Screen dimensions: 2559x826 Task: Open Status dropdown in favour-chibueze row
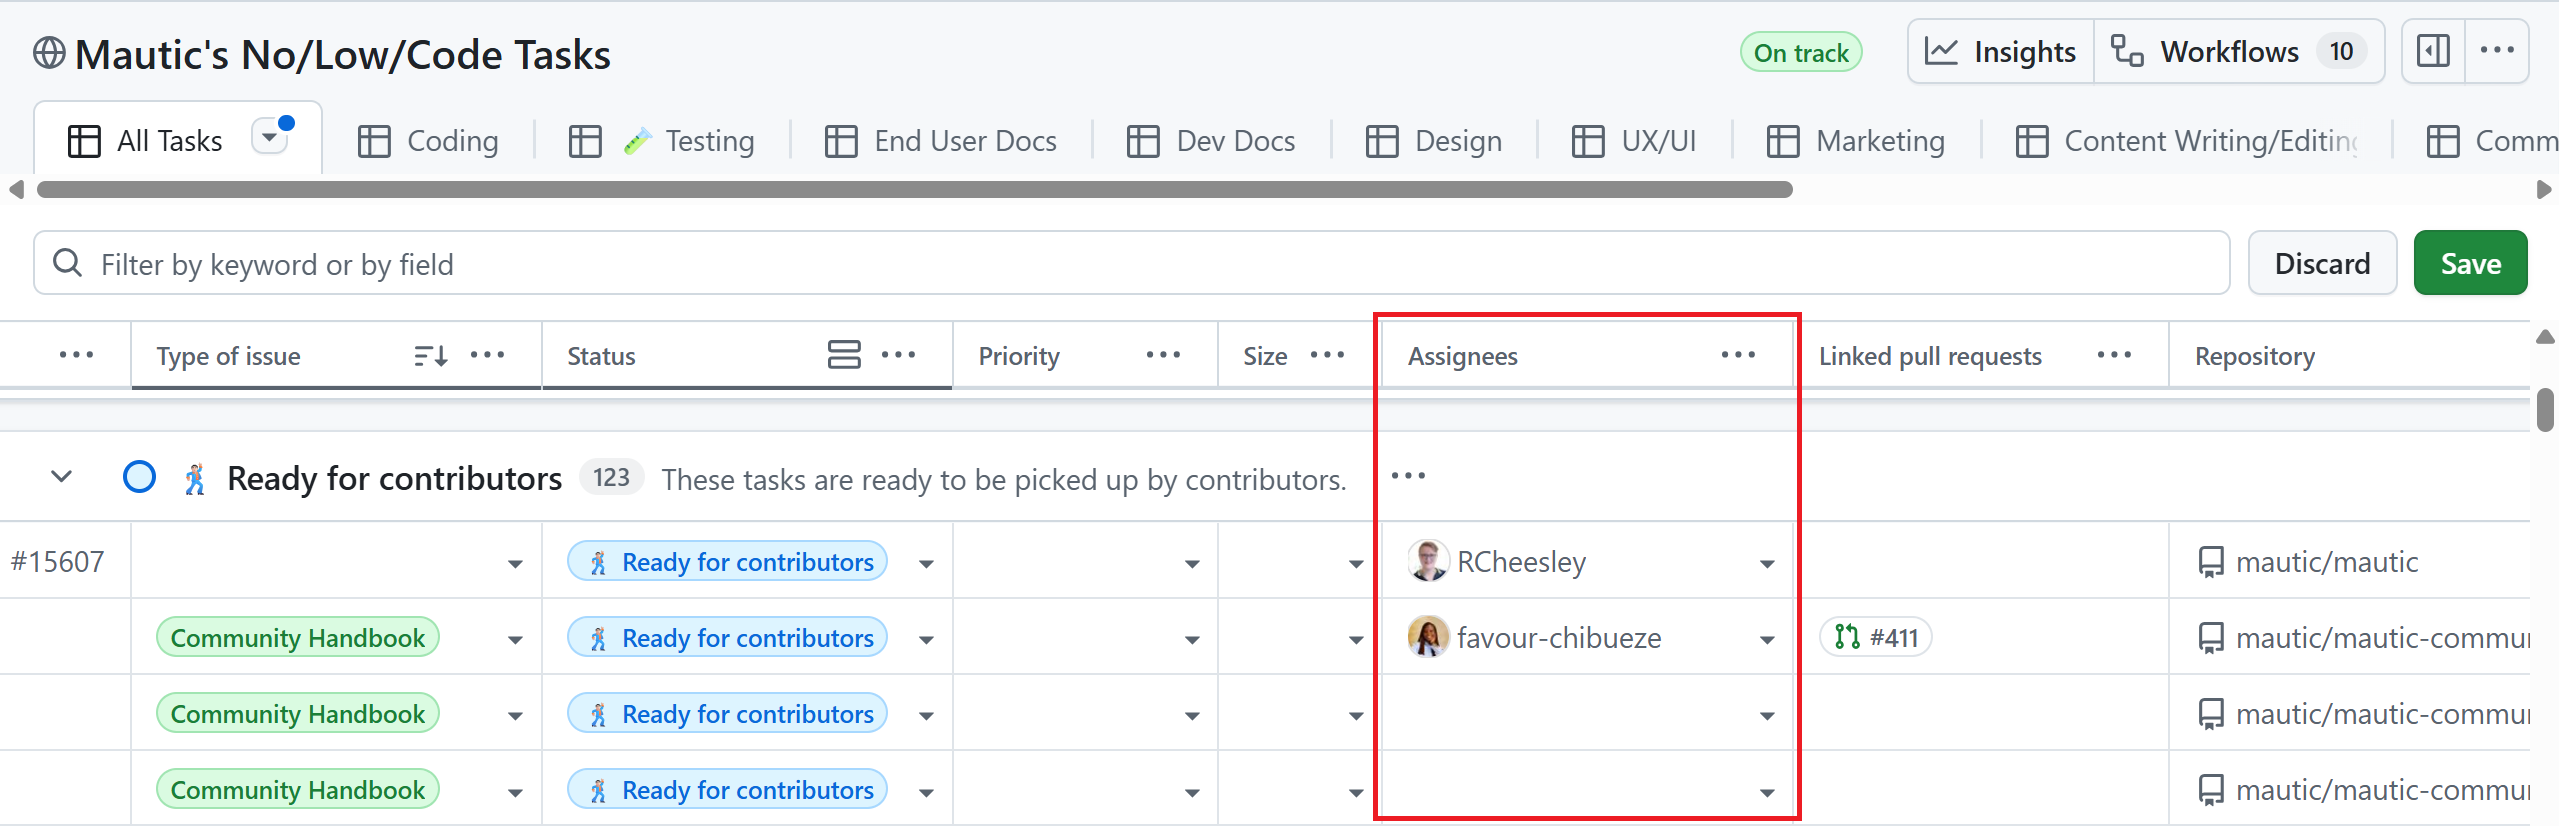point(926,640)
